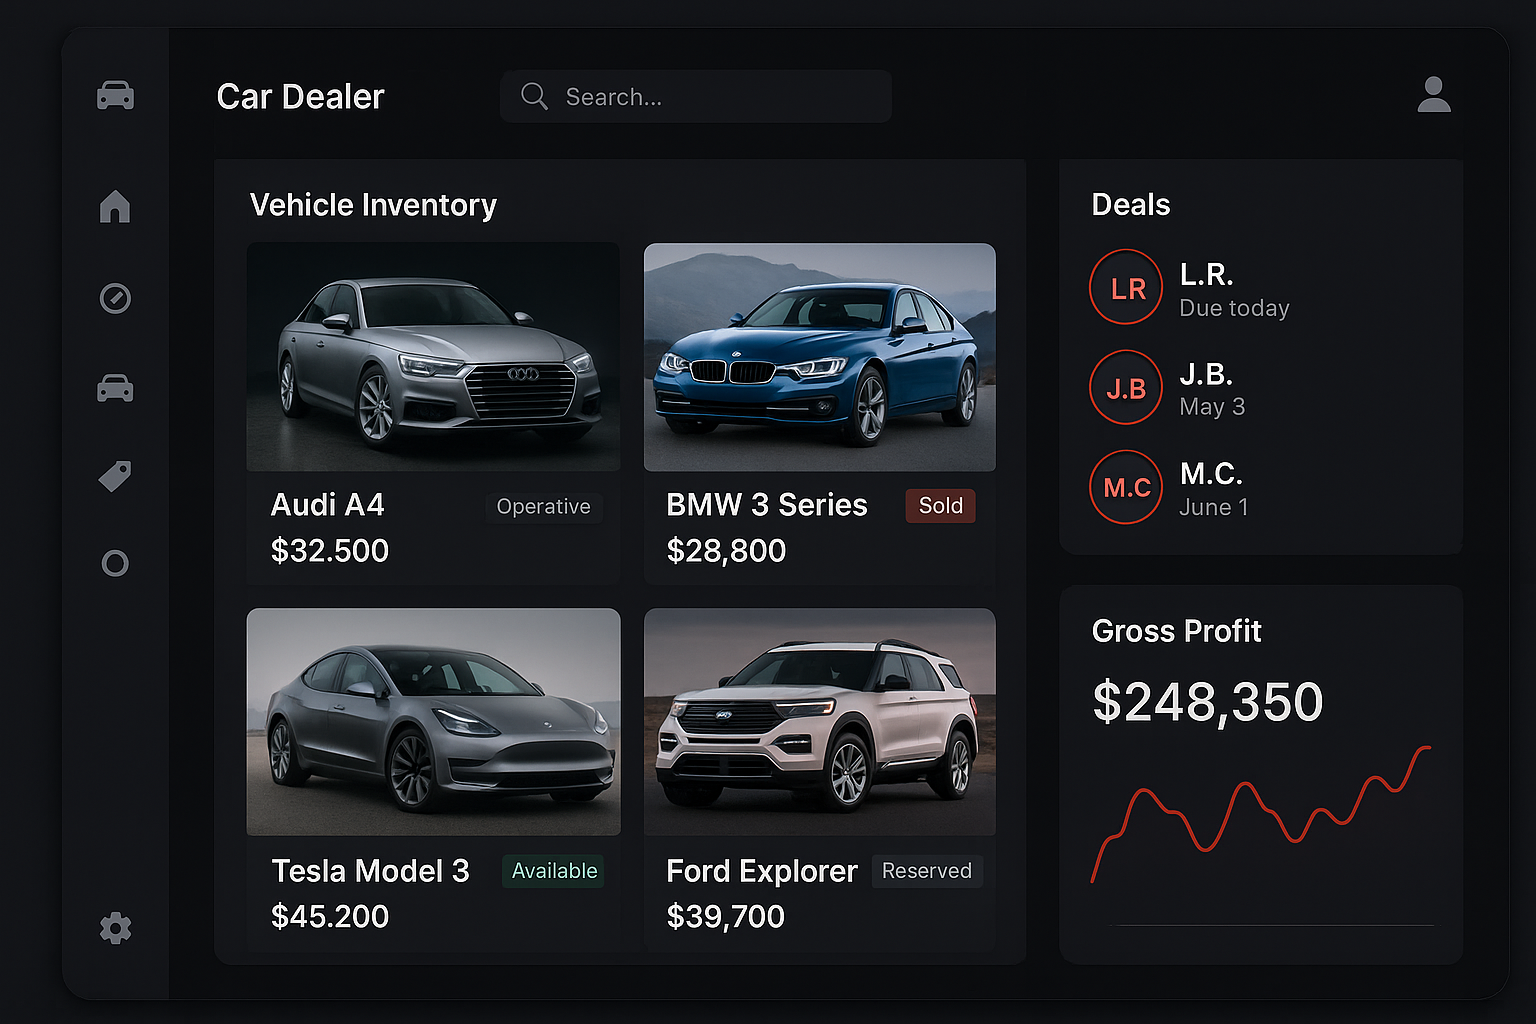
Task: Click the J.B deal avatar
Action: tap(1126, 387)
